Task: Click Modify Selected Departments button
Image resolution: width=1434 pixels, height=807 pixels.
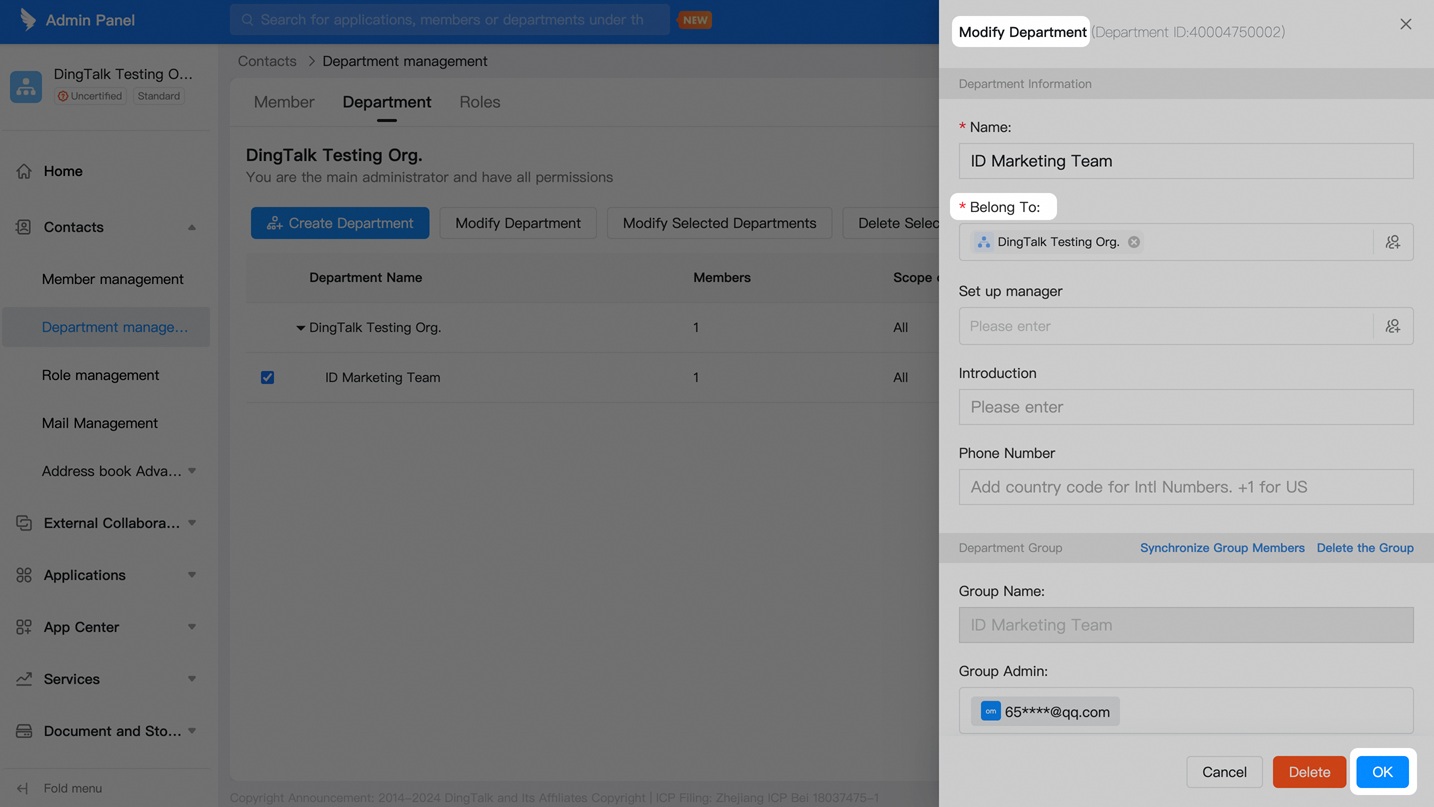Action: 720,223
